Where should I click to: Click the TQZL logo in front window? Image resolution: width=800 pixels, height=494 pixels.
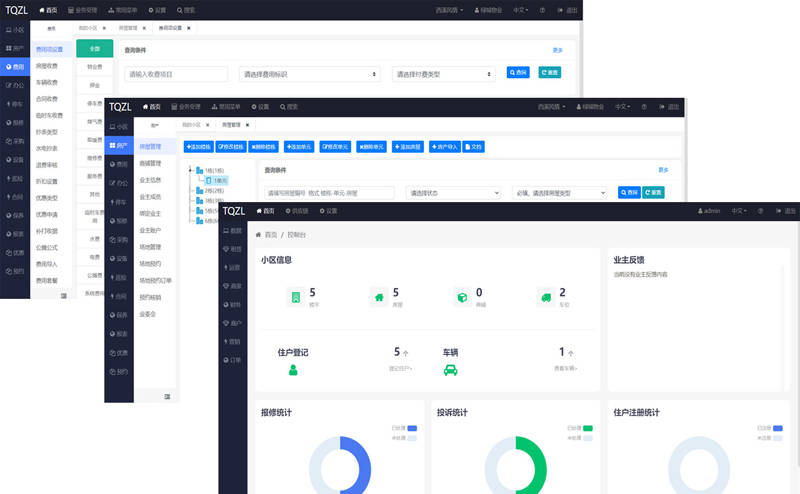[234, 211]
